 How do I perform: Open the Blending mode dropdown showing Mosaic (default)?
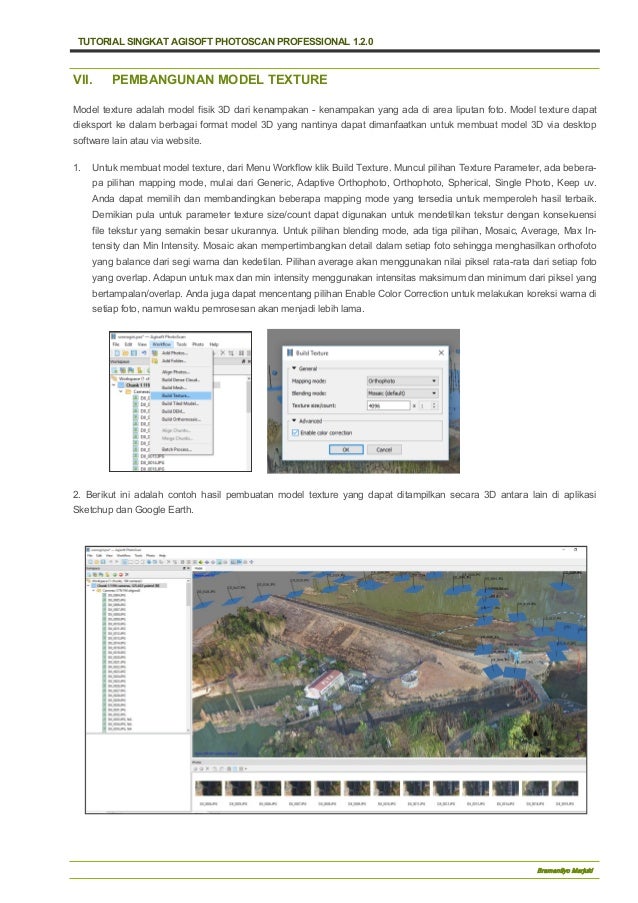click(x=402, y=393)
